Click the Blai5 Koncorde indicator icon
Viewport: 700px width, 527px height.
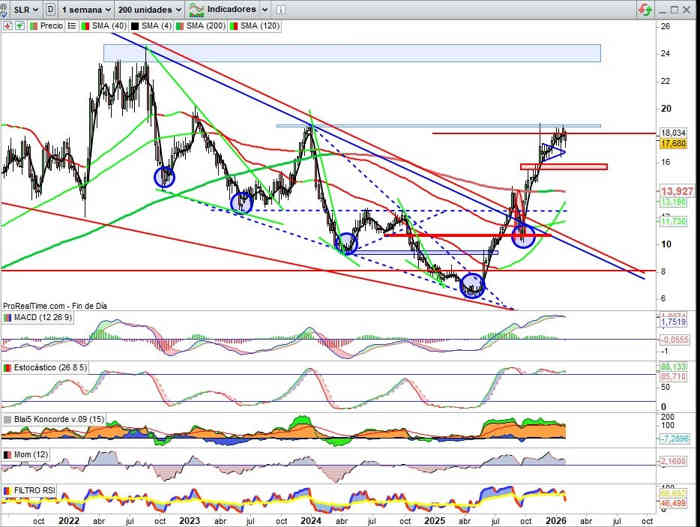pos(7,419)
